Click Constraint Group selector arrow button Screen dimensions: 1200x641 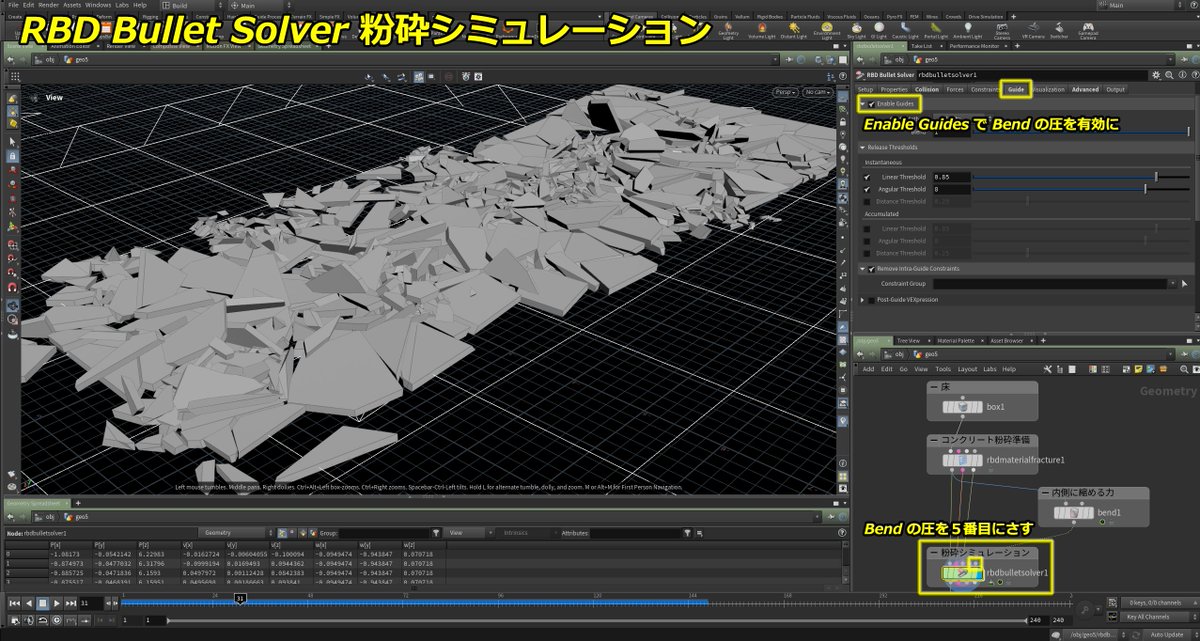coord(1184,284)
